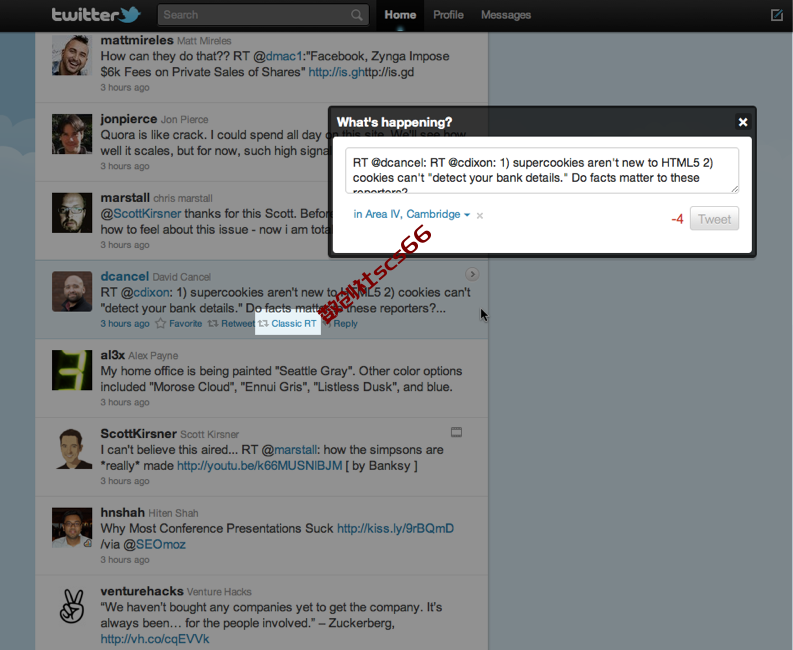Open the al3x username link
Screen dimensions: 793x650
112,355
